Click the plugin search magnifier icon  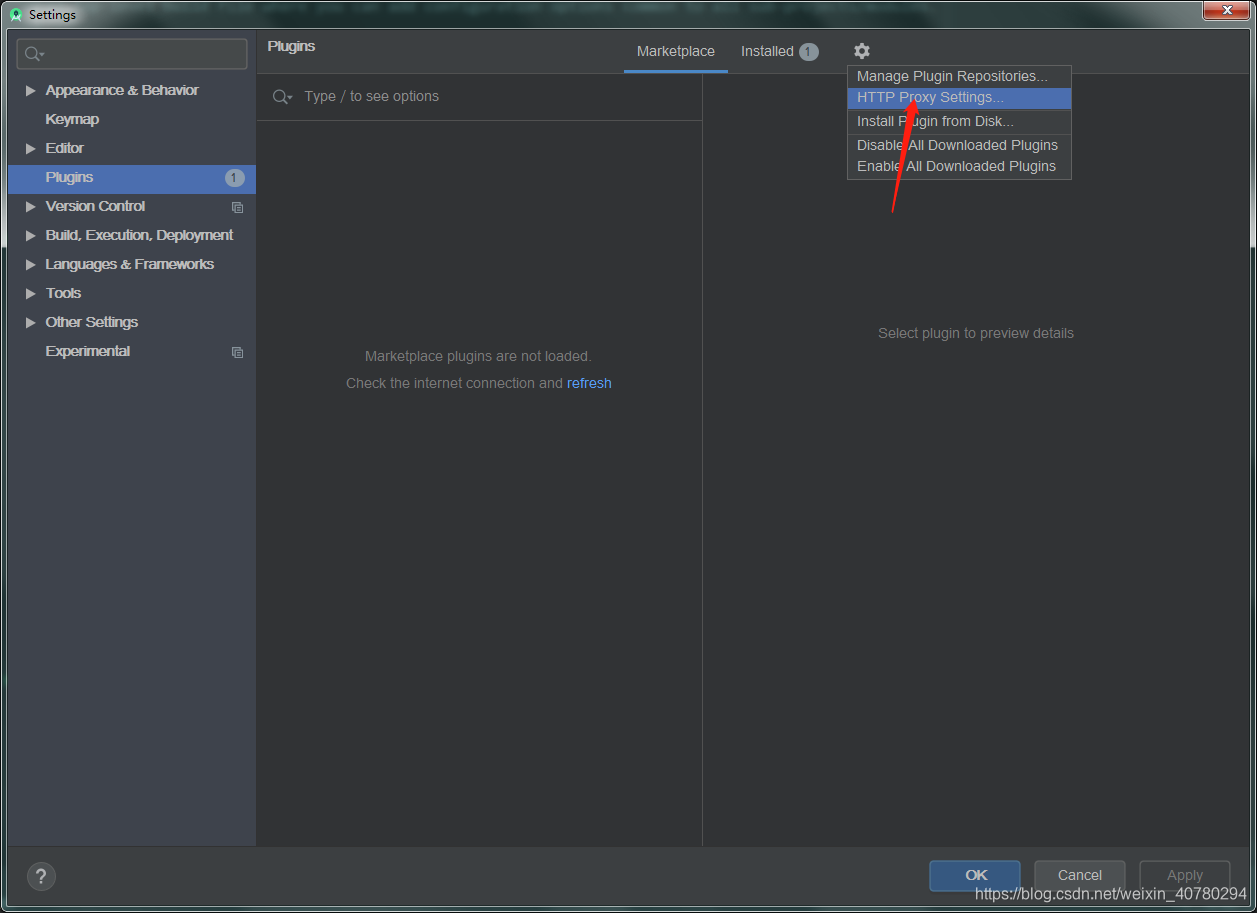click(x=283, y=96)
